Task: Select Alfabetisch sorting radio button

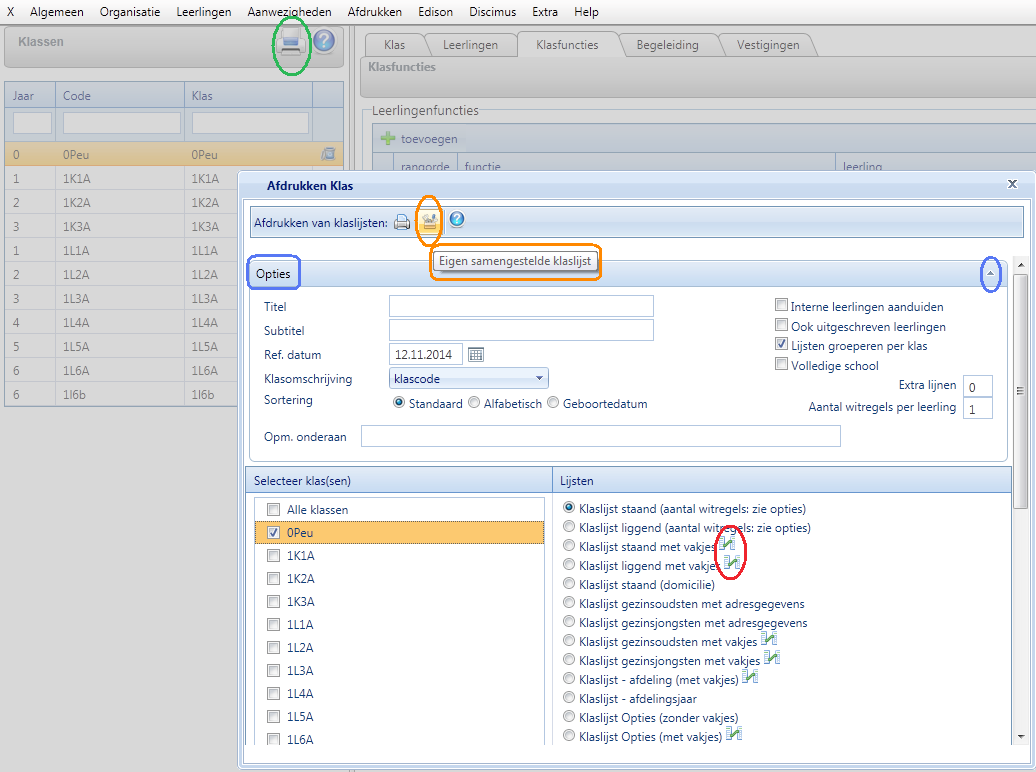Action: 474,404
